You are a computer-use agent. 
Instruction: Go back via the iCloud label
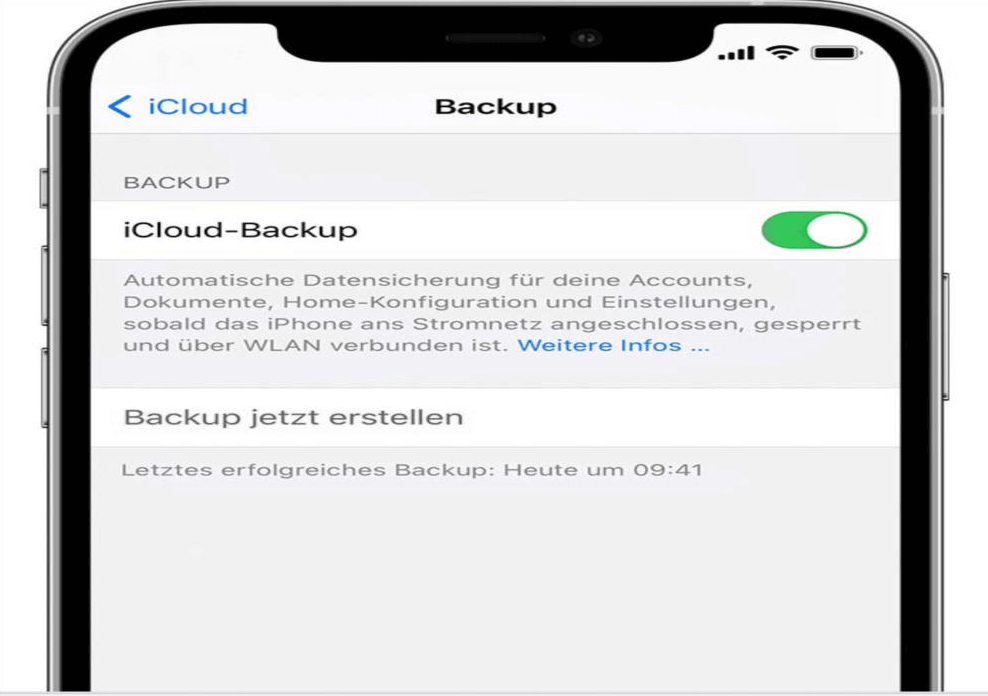tap(197, 107)
